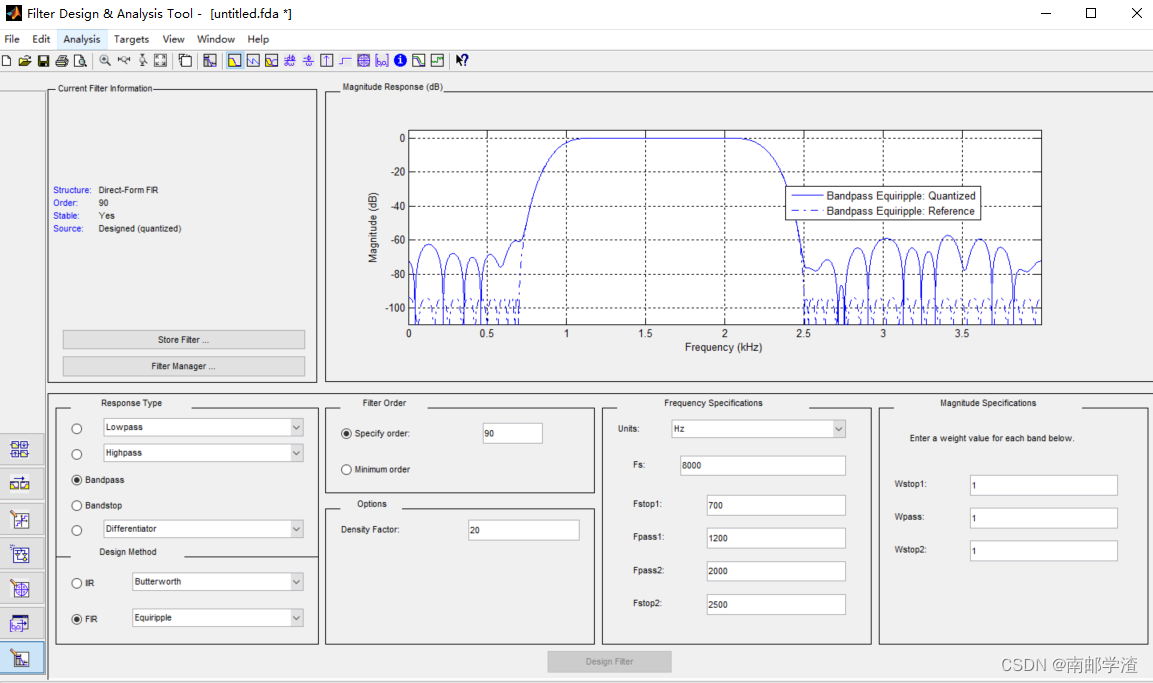Show Group Delay Response icon
This screenshot has height=683, width=1153.
click(290, 60)
